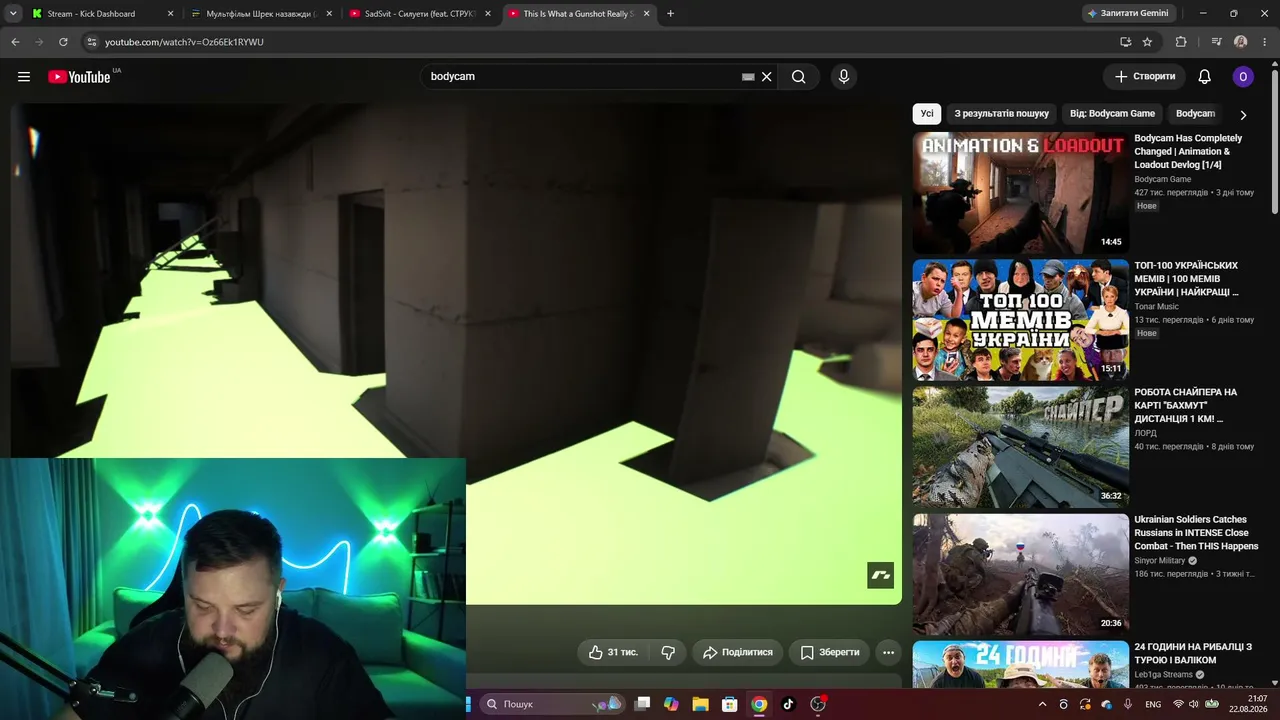Open the YouTube account avatar menu
The height and width of the screenshot is (720, 1280).
tap(1243, 77)
